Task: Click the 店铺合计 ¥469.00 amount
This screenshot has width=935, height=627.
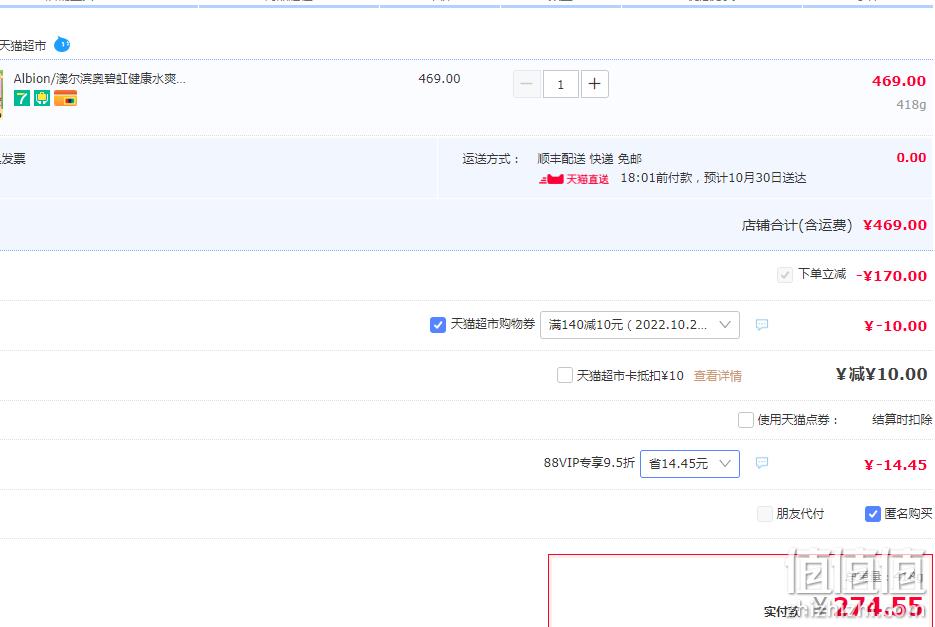Action: pos(894,225)
